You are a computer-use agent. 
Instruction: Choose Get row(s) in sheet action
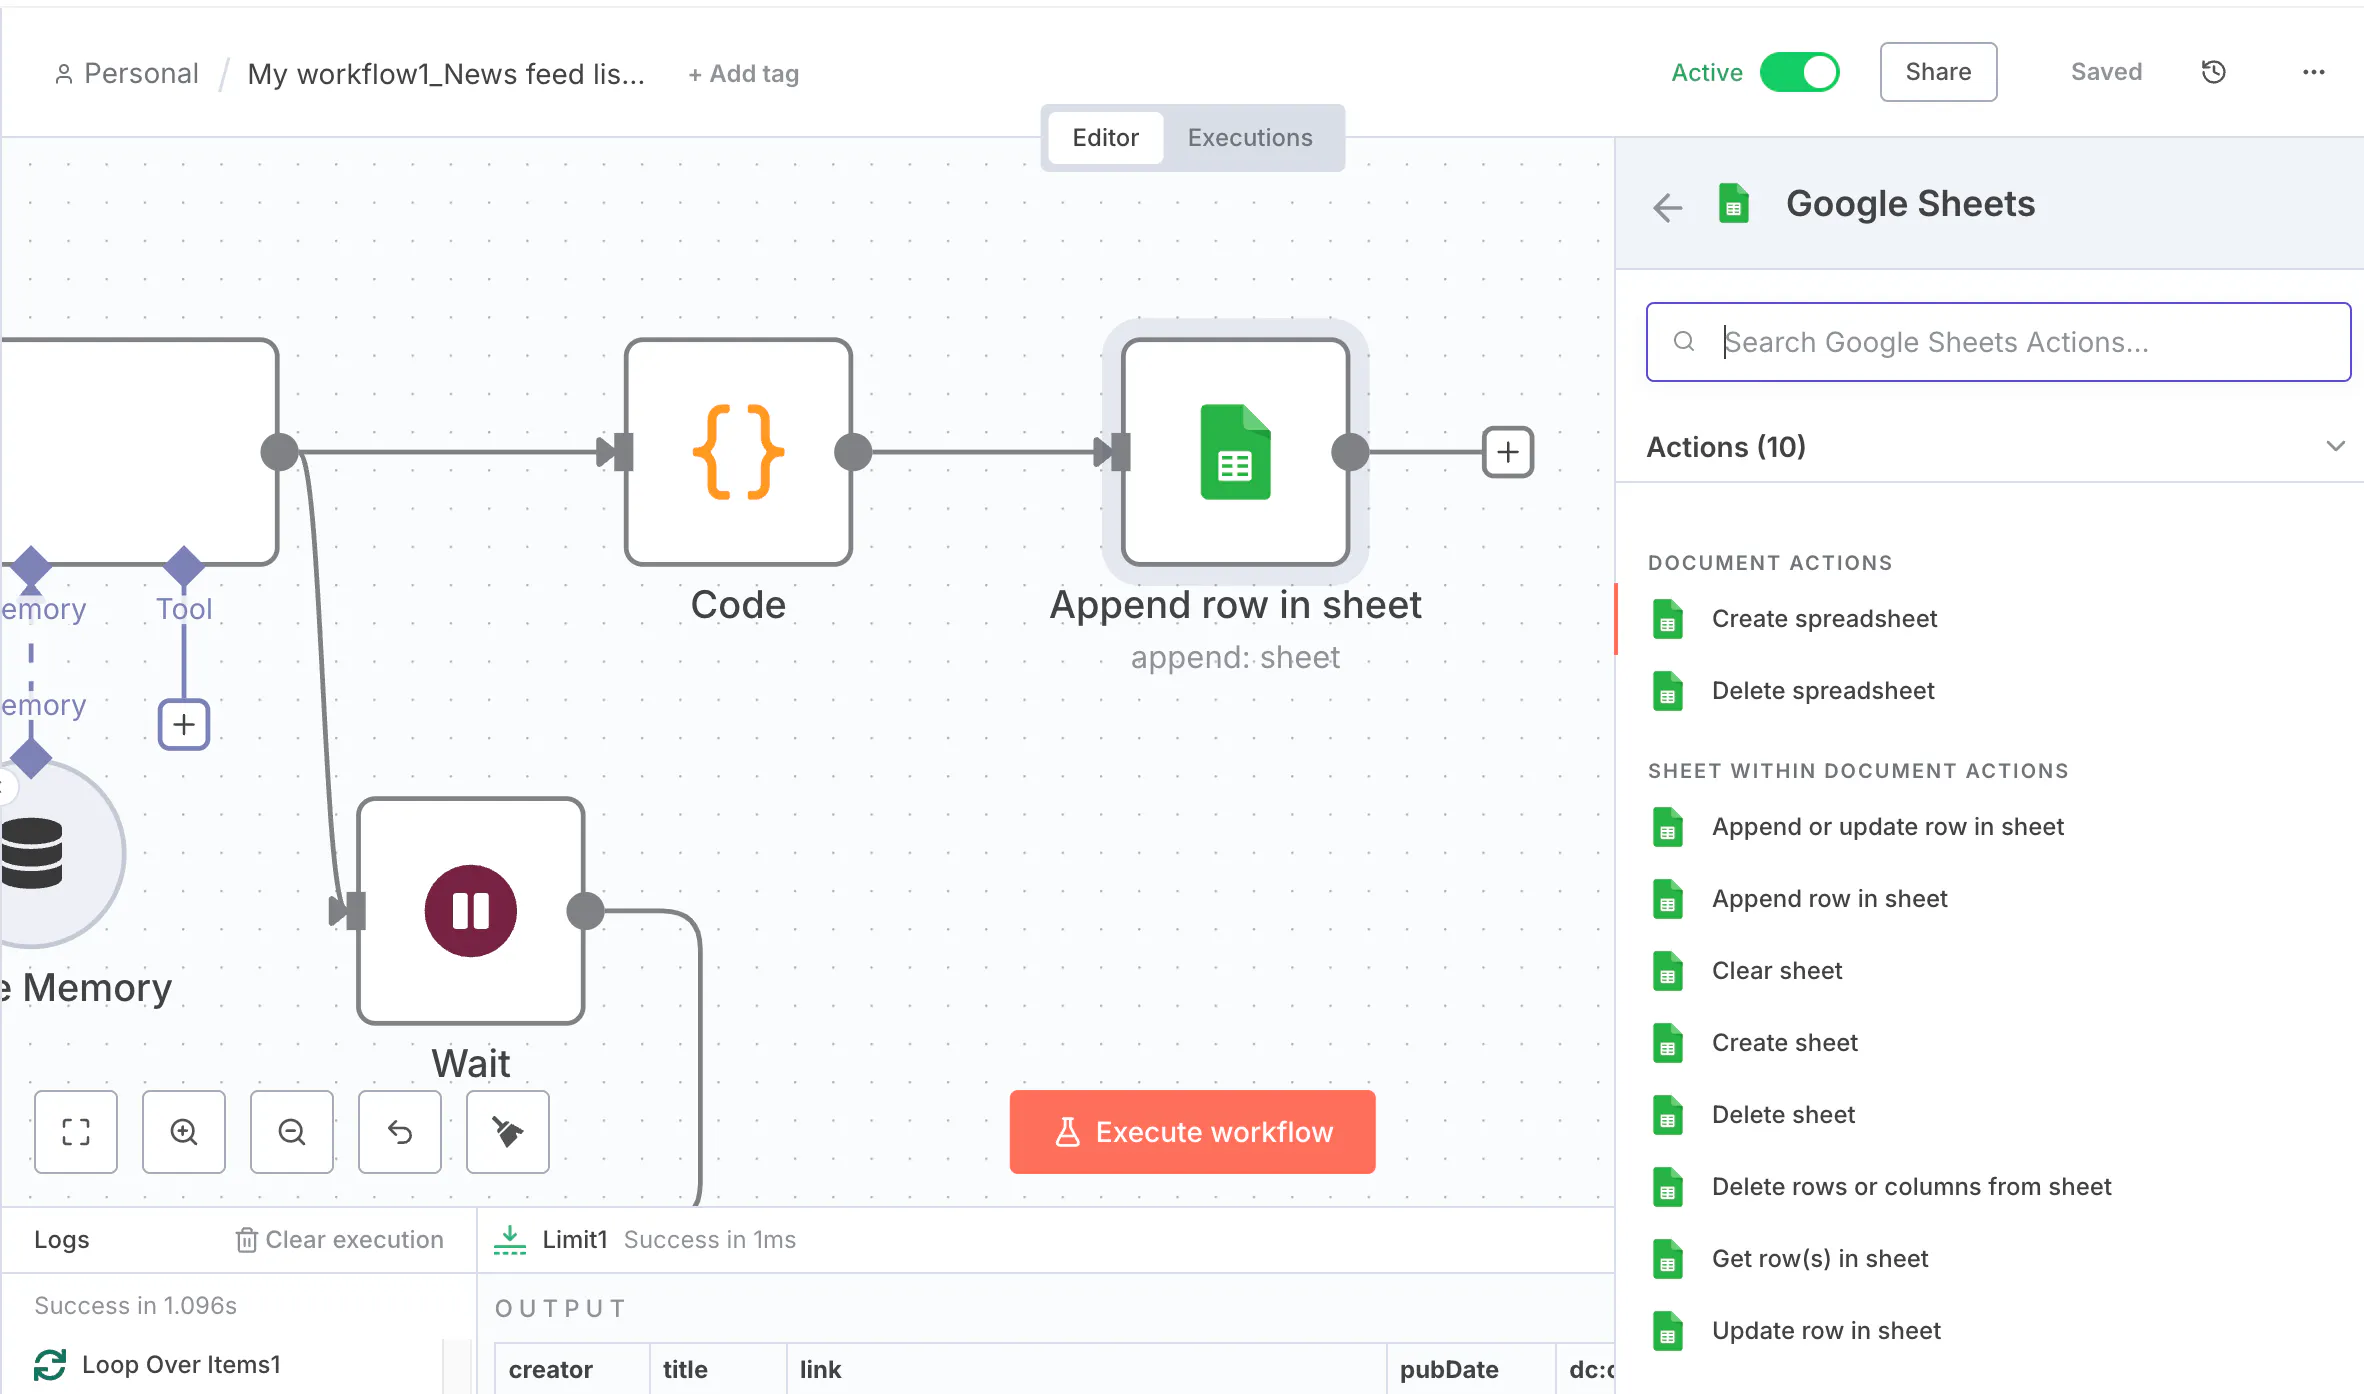[1990, 1259]
